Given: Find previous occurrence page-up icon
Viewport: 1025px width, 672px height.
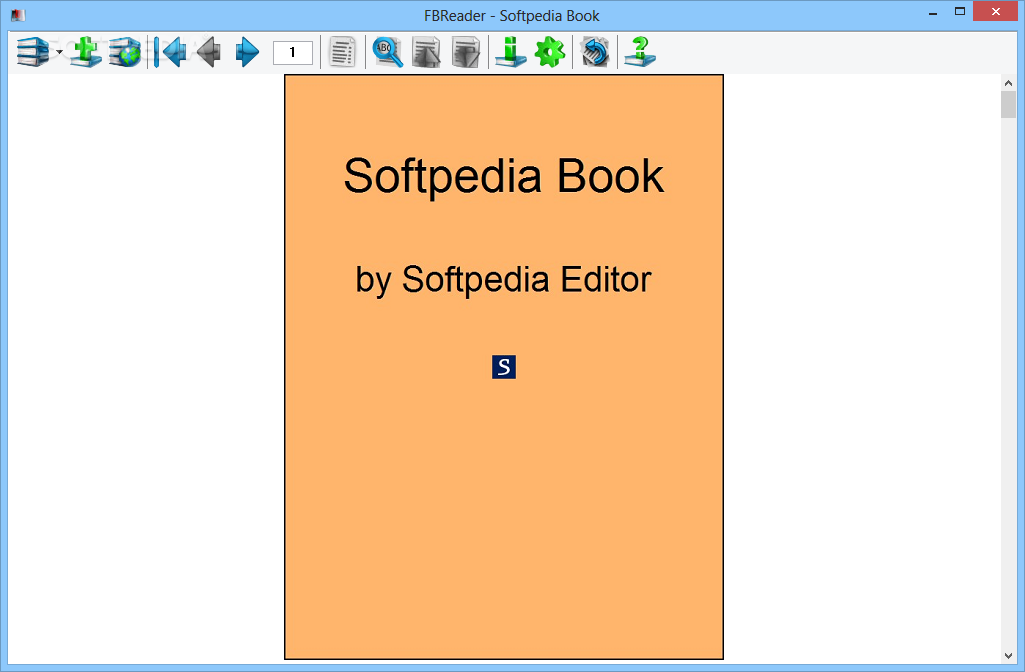Looking at the screenshot, I should coord(426,52).
